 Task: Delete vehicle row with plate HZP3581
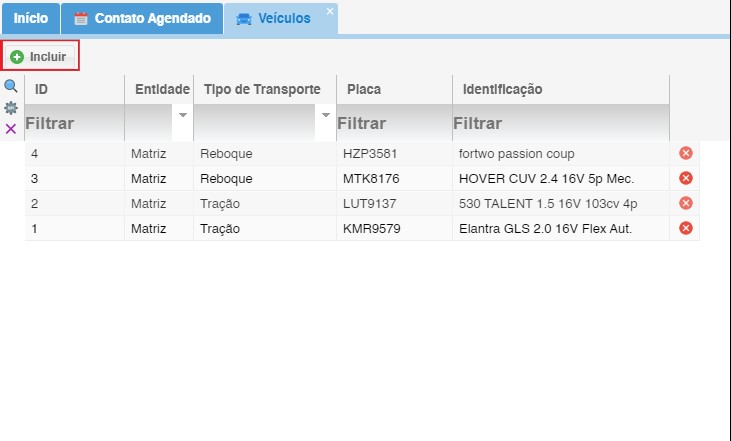point(686,153)
